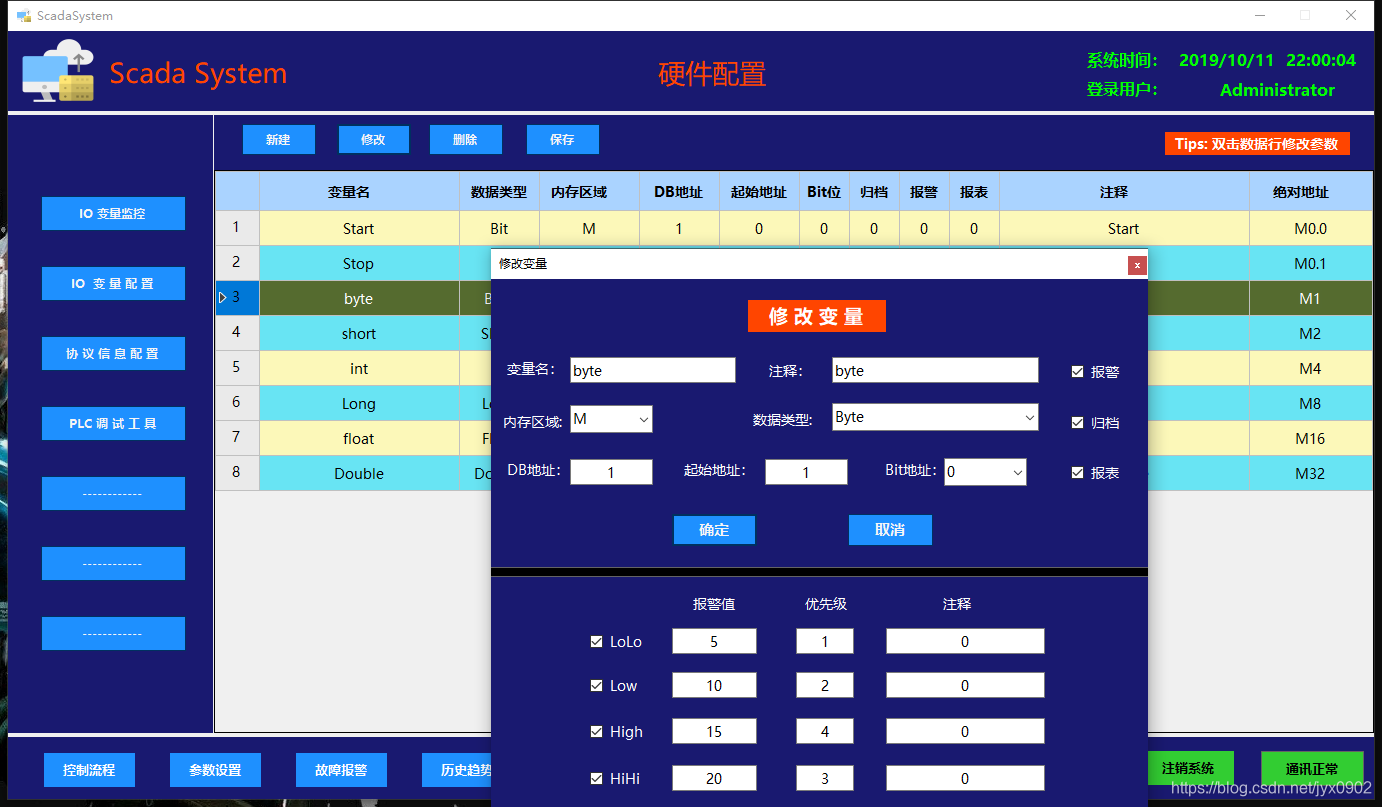The height and width of the screenshot is (807, 1382).
Task: Select the Long variable name cell
Action: coord(359,403)
